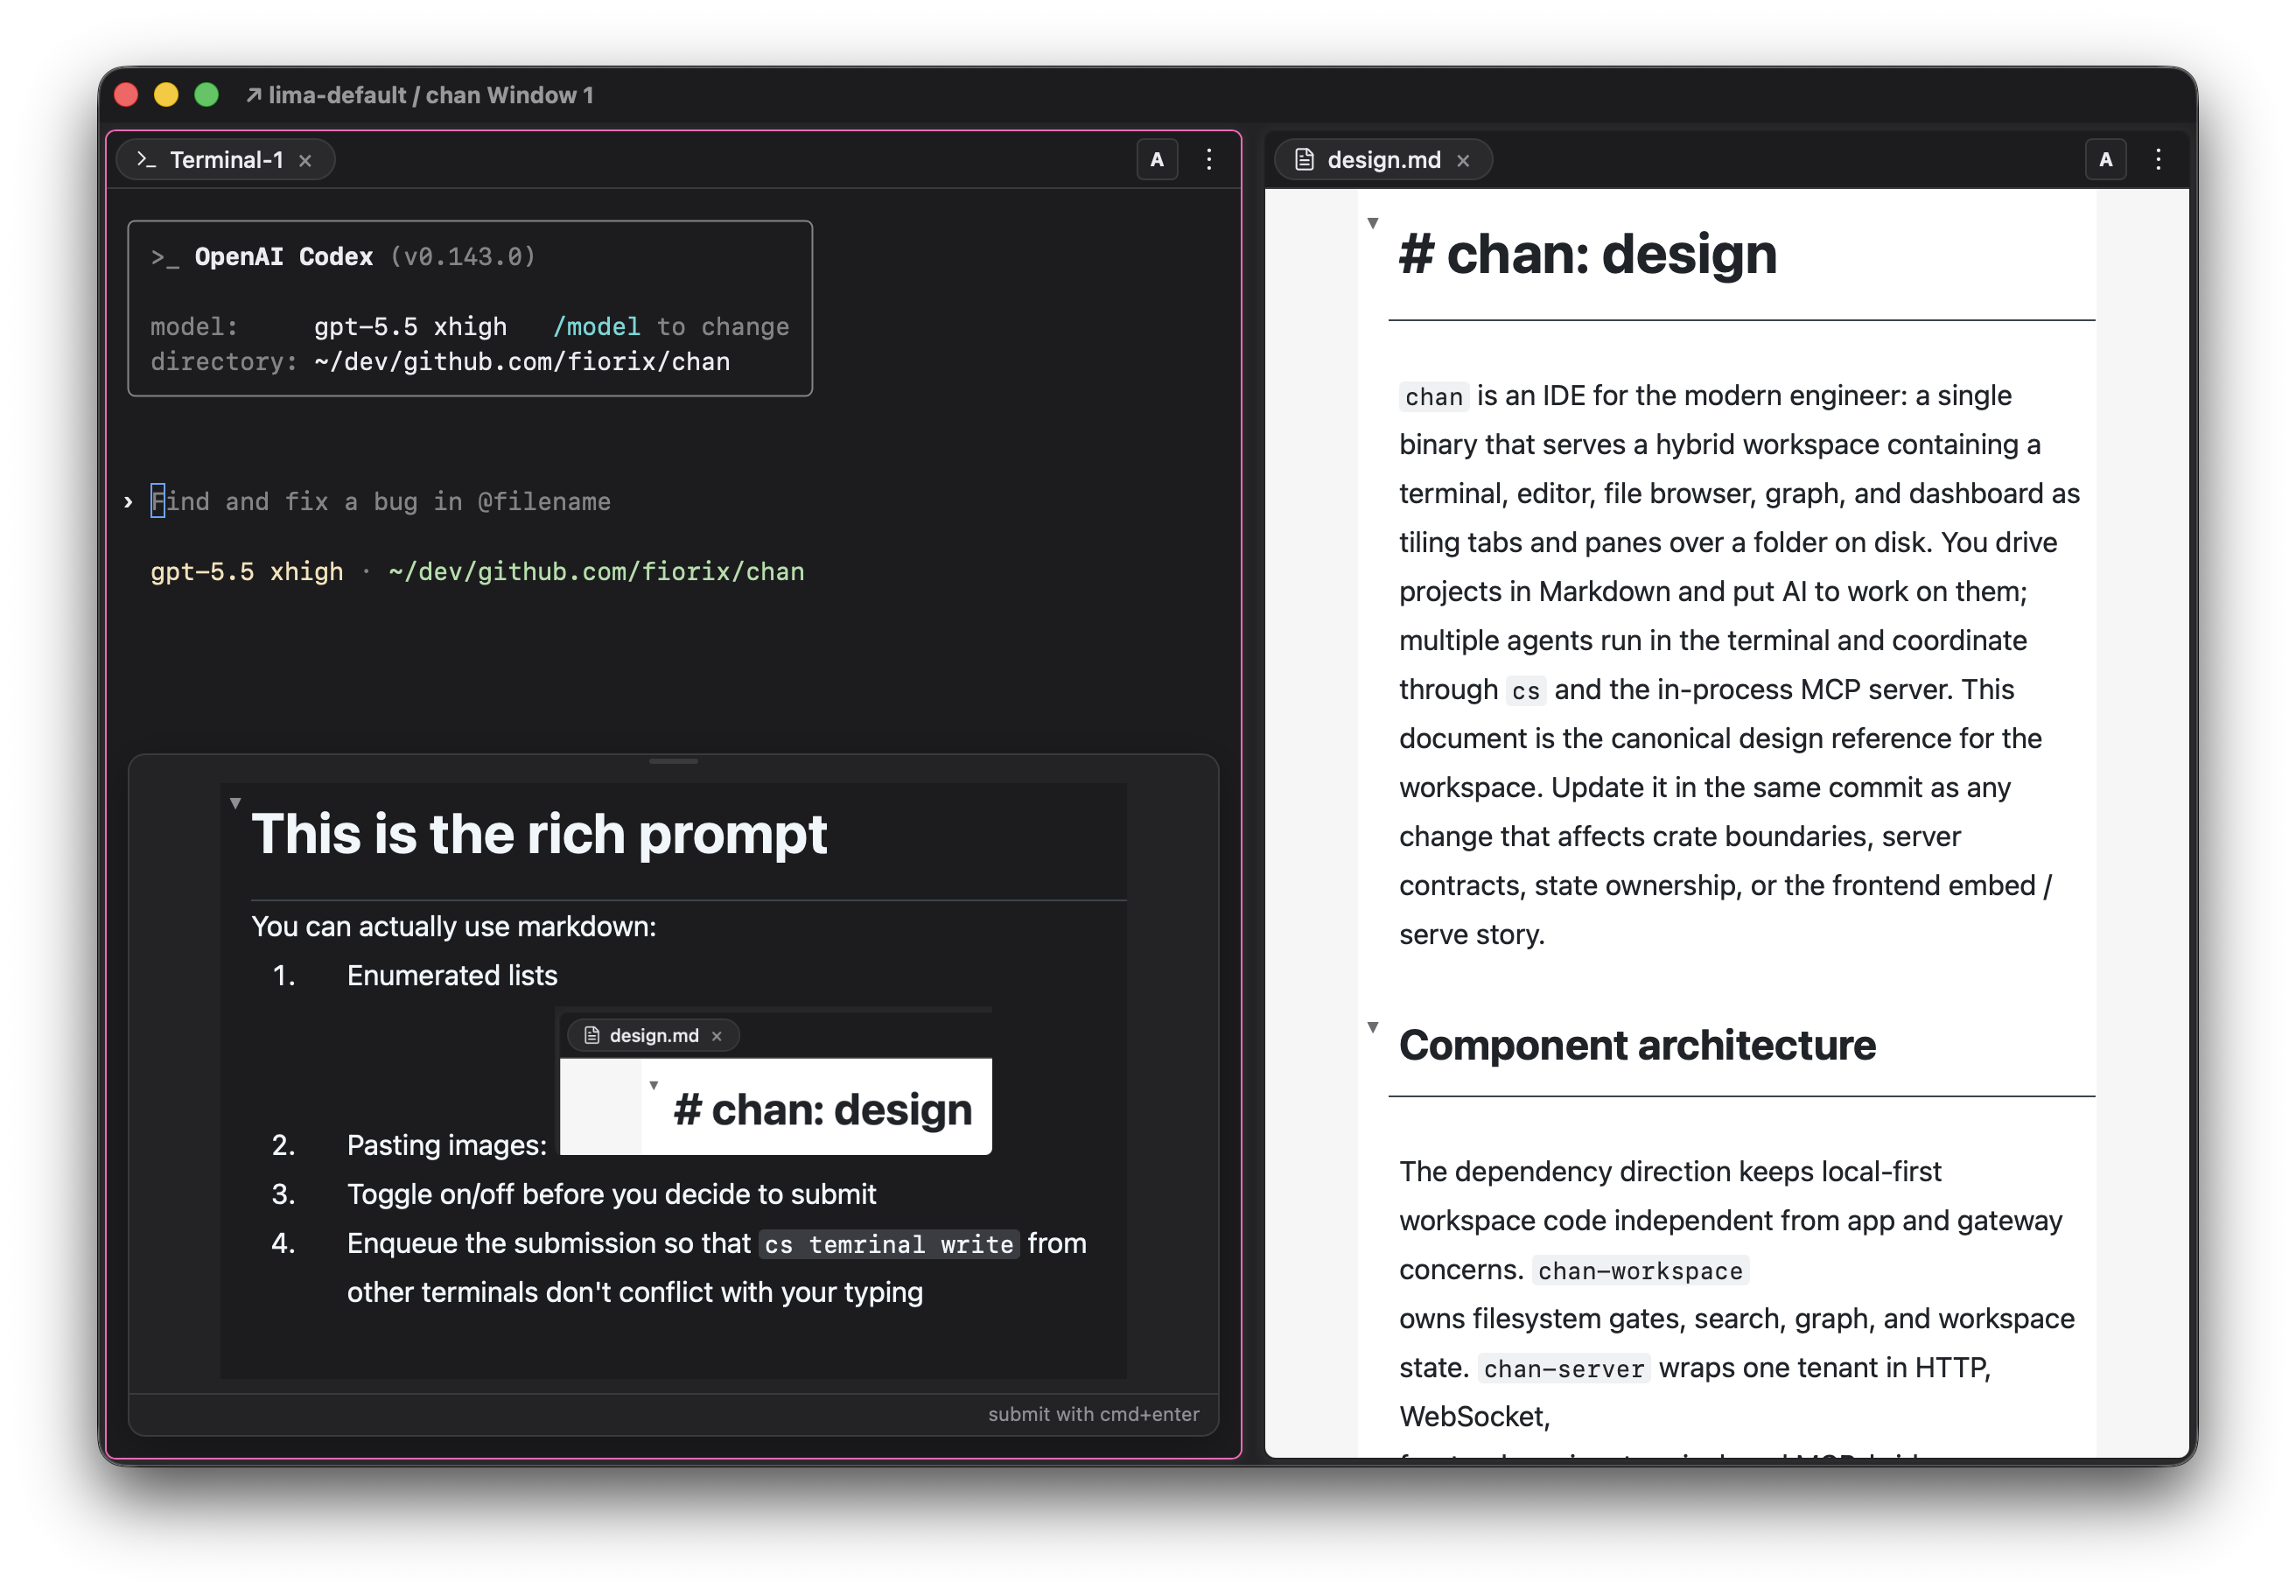Click the pasted design.md image thumbnail
The image size is (2296, 1596).
tap(775, 1081)
